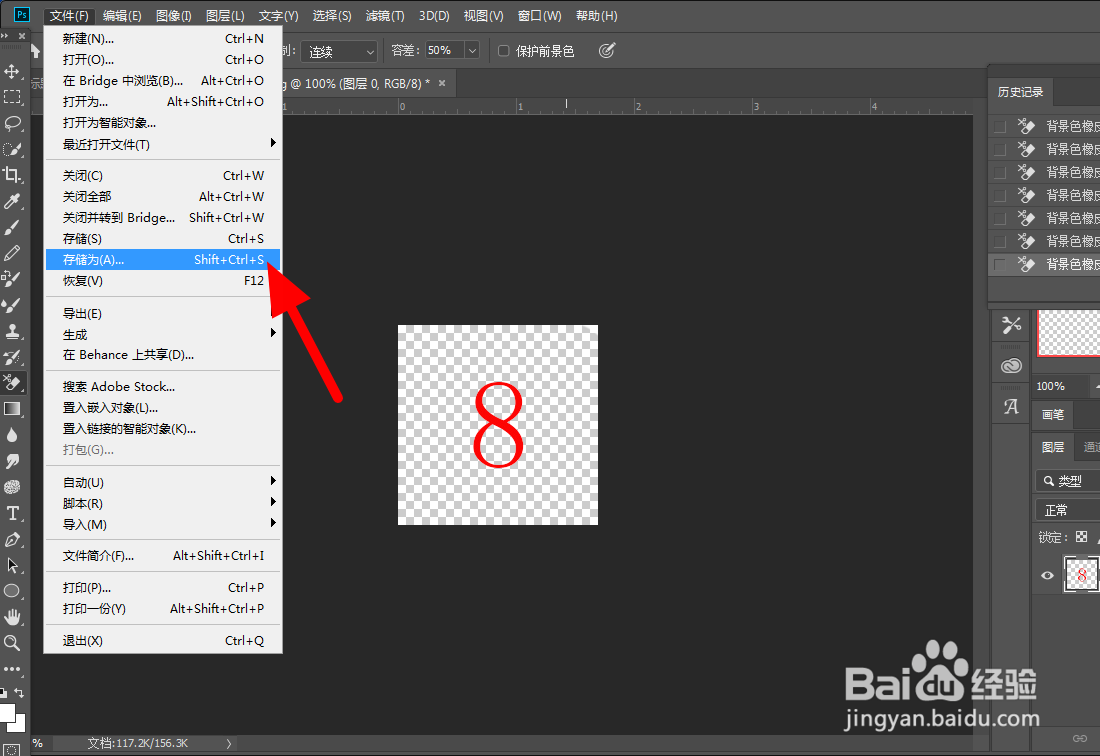Open the 编辑(E) menu
This screenshot has height=756, width=1100.
pos(122,15)
